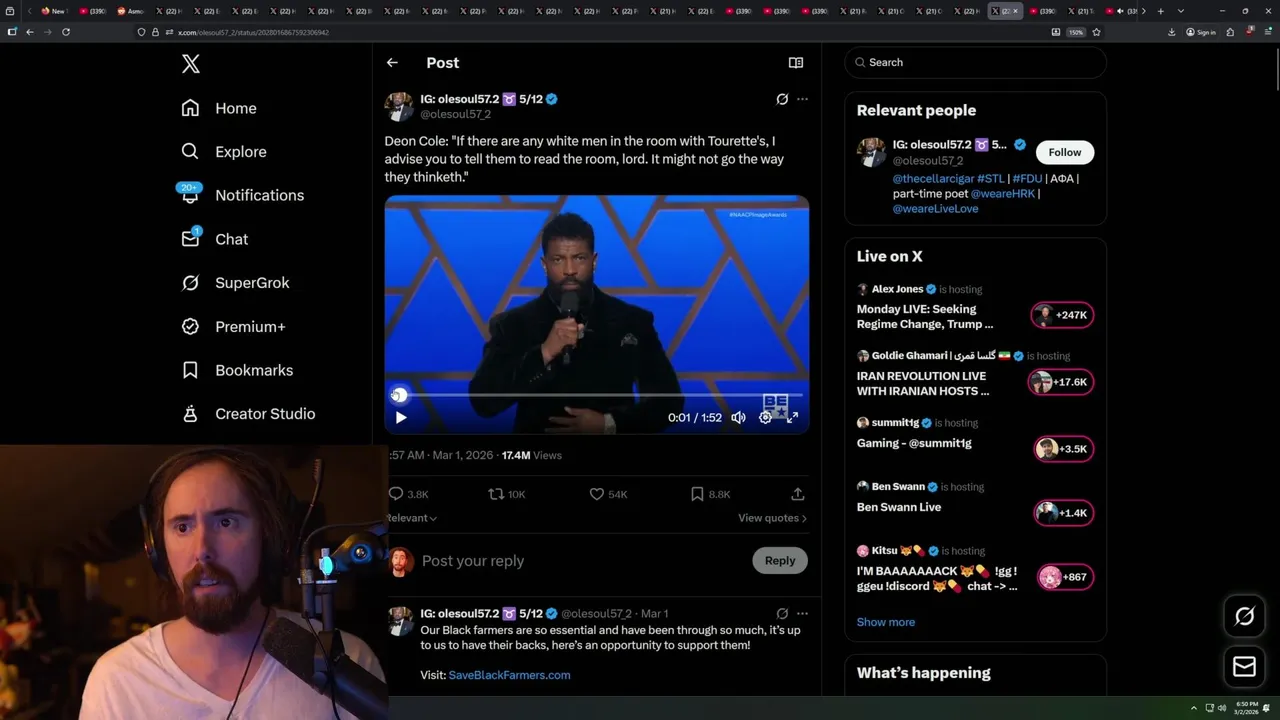
Task: Bookmark page with star icon in address bar
Action: click(x=1096, y=32)
